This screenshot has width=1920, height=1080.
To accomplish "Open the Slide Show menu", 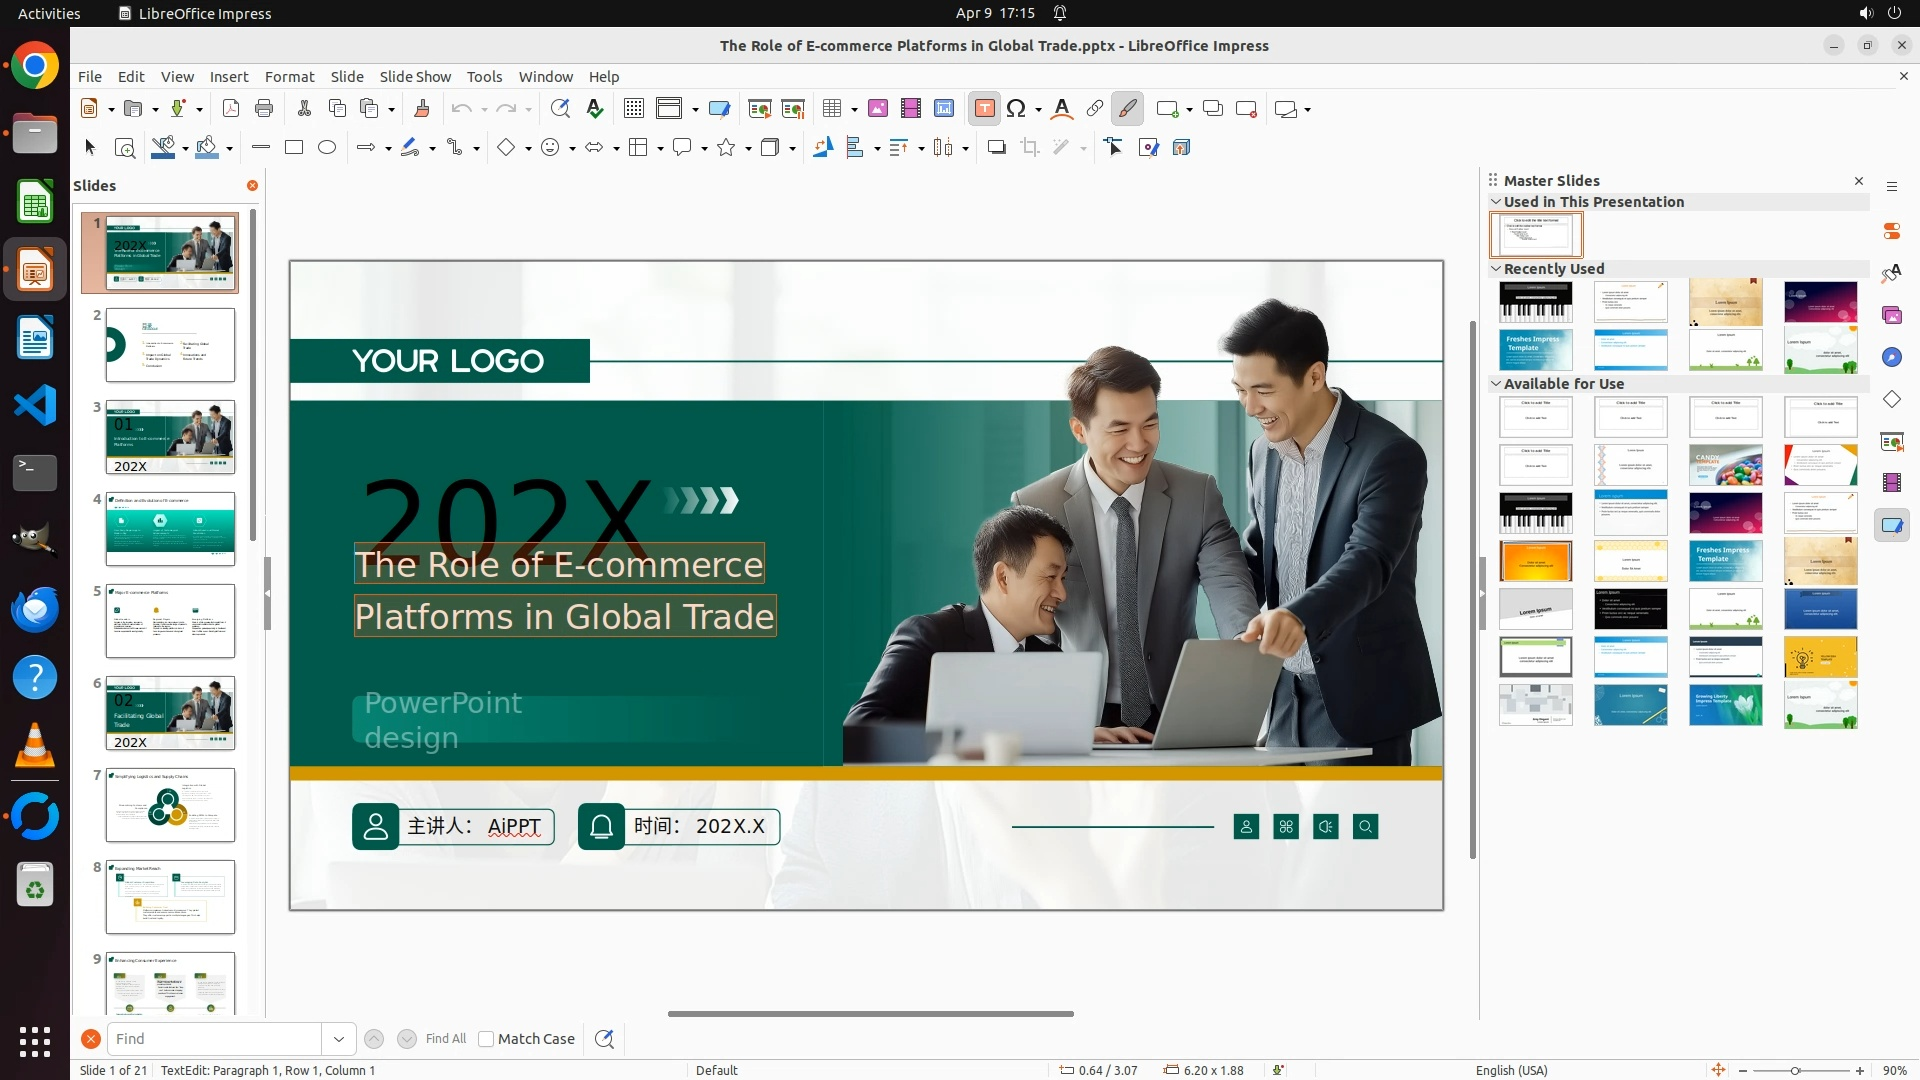I will 415,77.
